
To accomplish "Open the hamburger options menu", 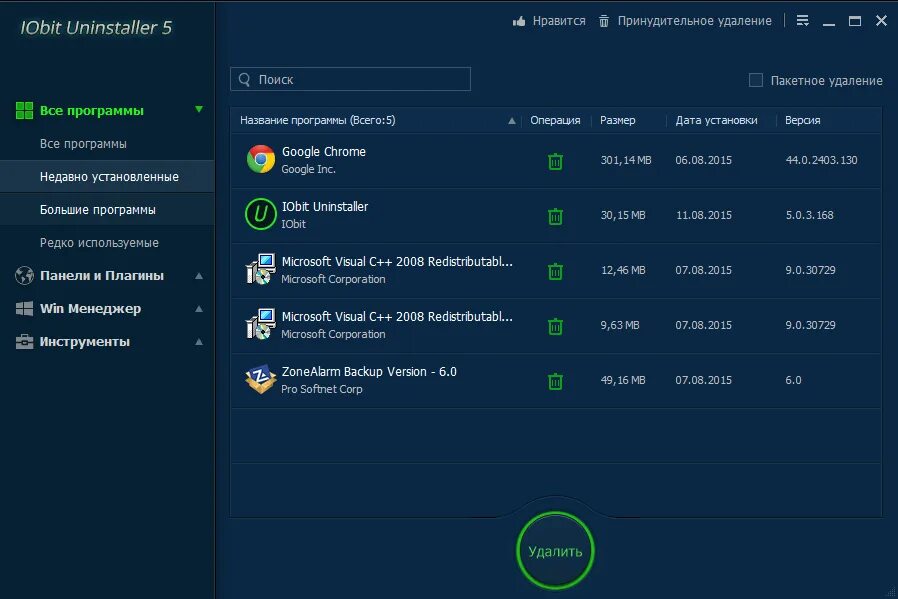I will pos(802,21).
